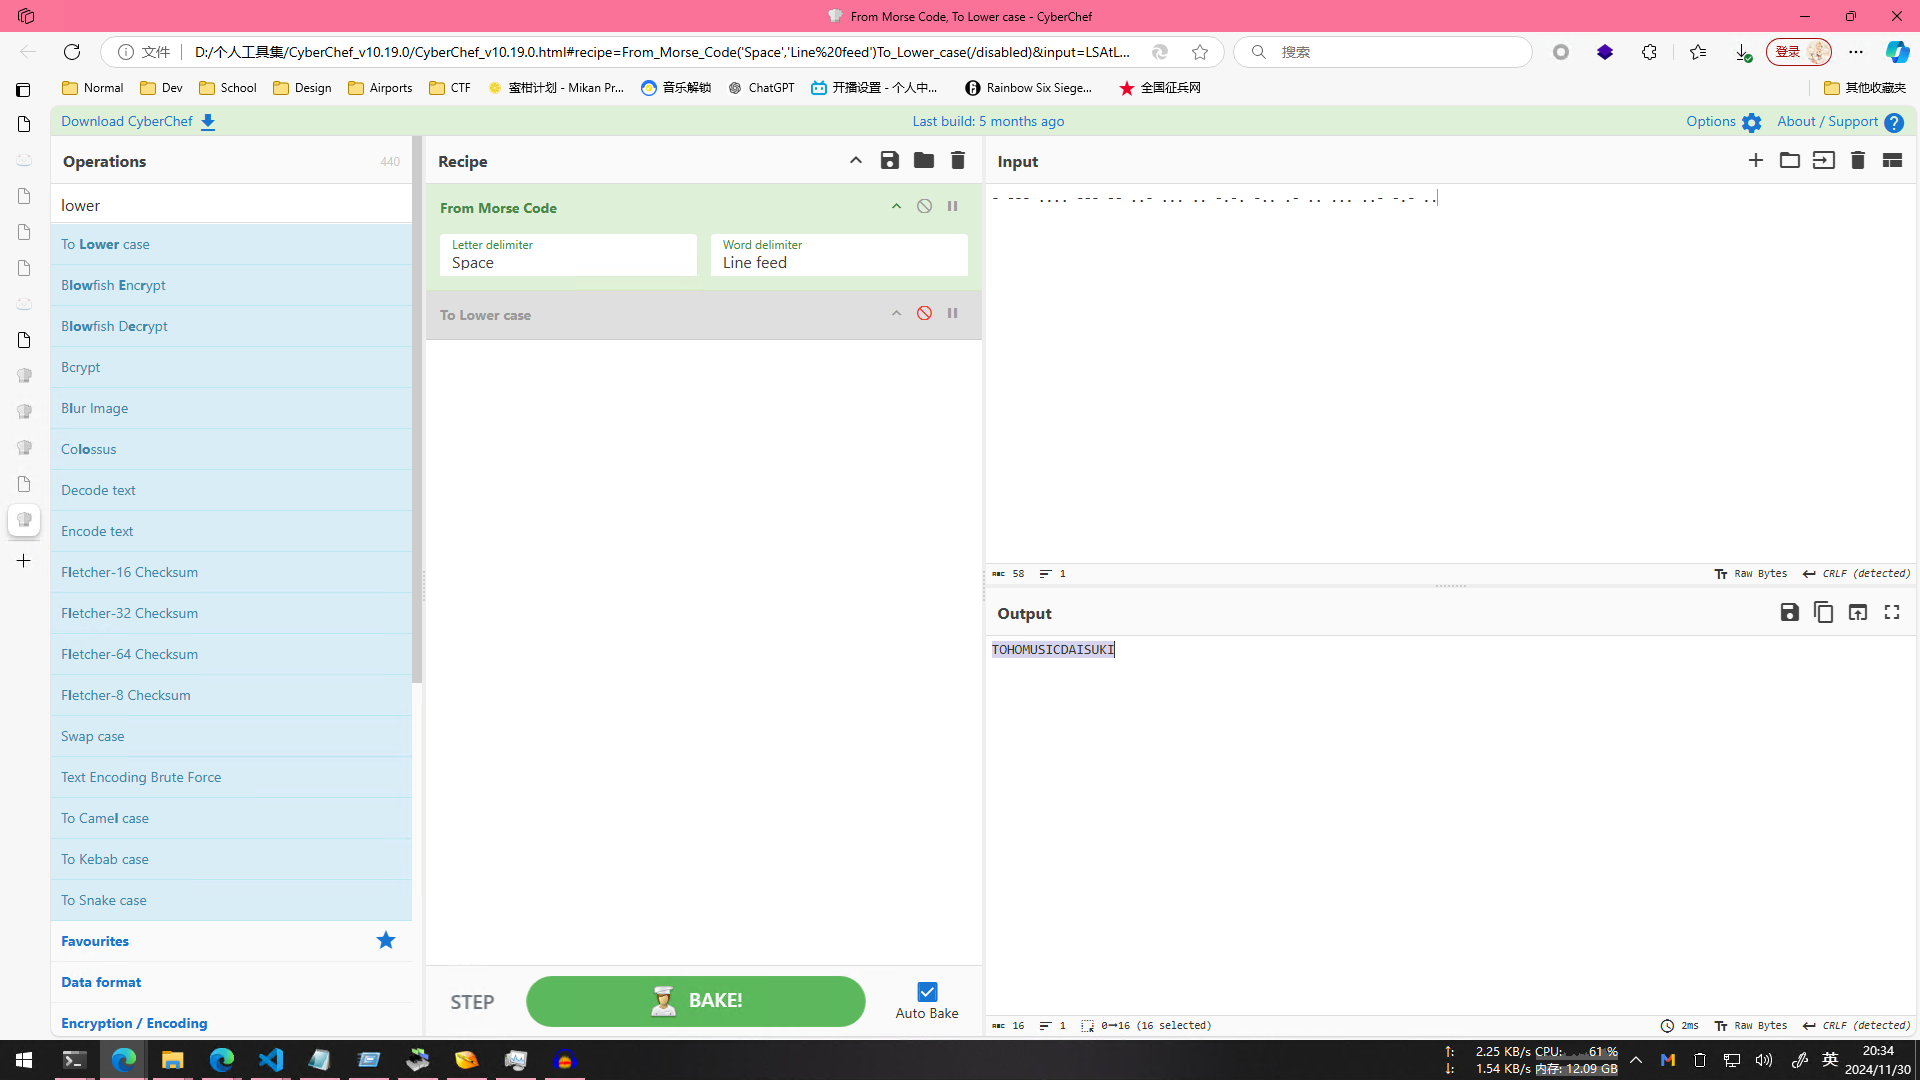Clear the recipe with trash icon
Screen dimensions: 1920x1080
point(957,161)
